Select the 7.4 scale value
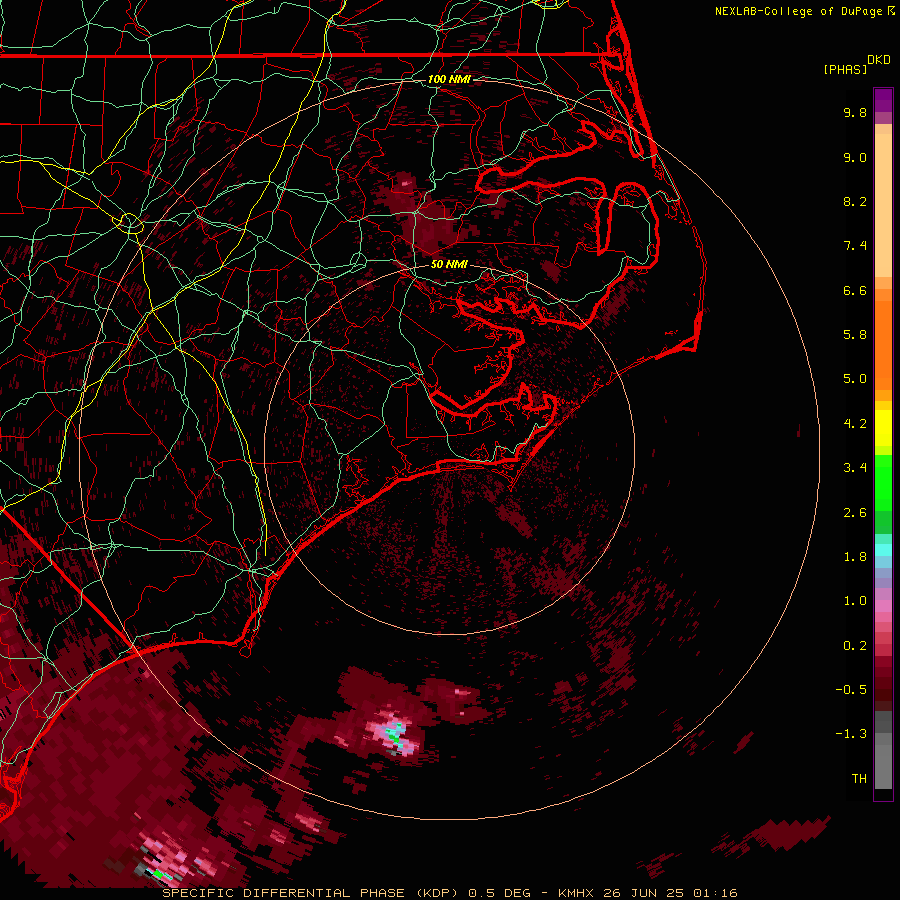 click(x=855, y=246)
